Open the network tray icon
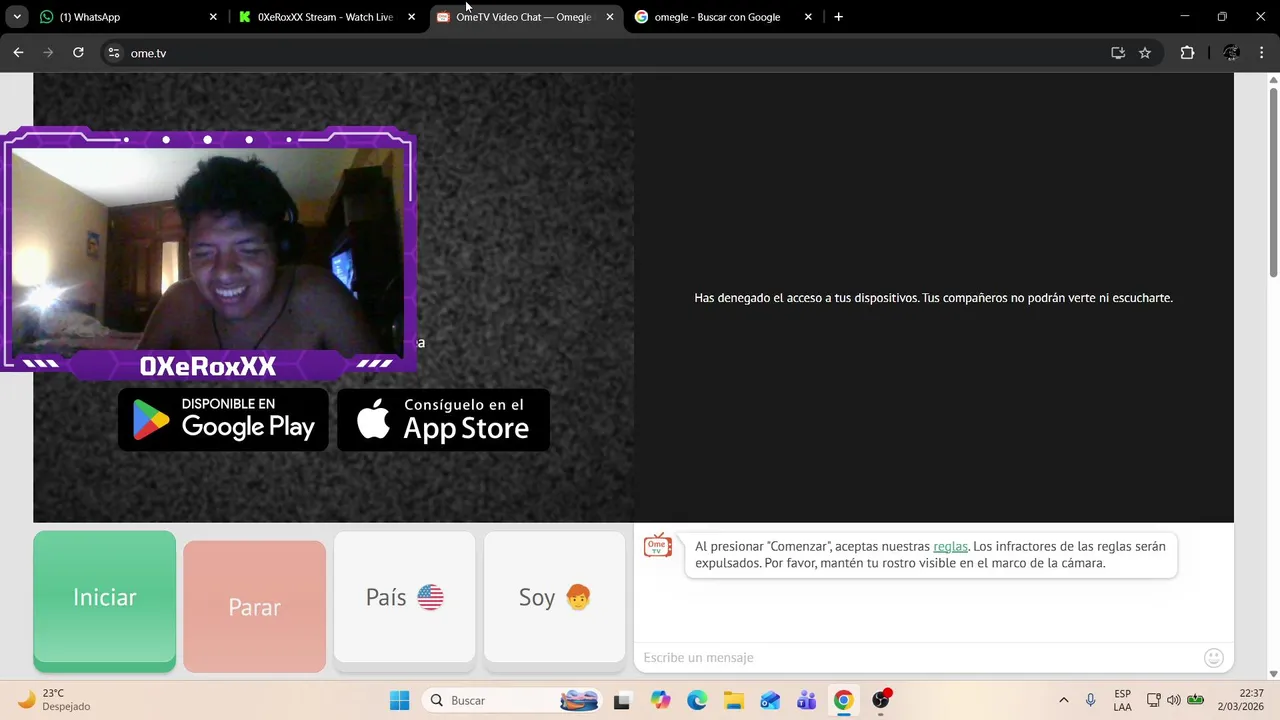Screen dimensions: 1280x720 [1153, 700]
